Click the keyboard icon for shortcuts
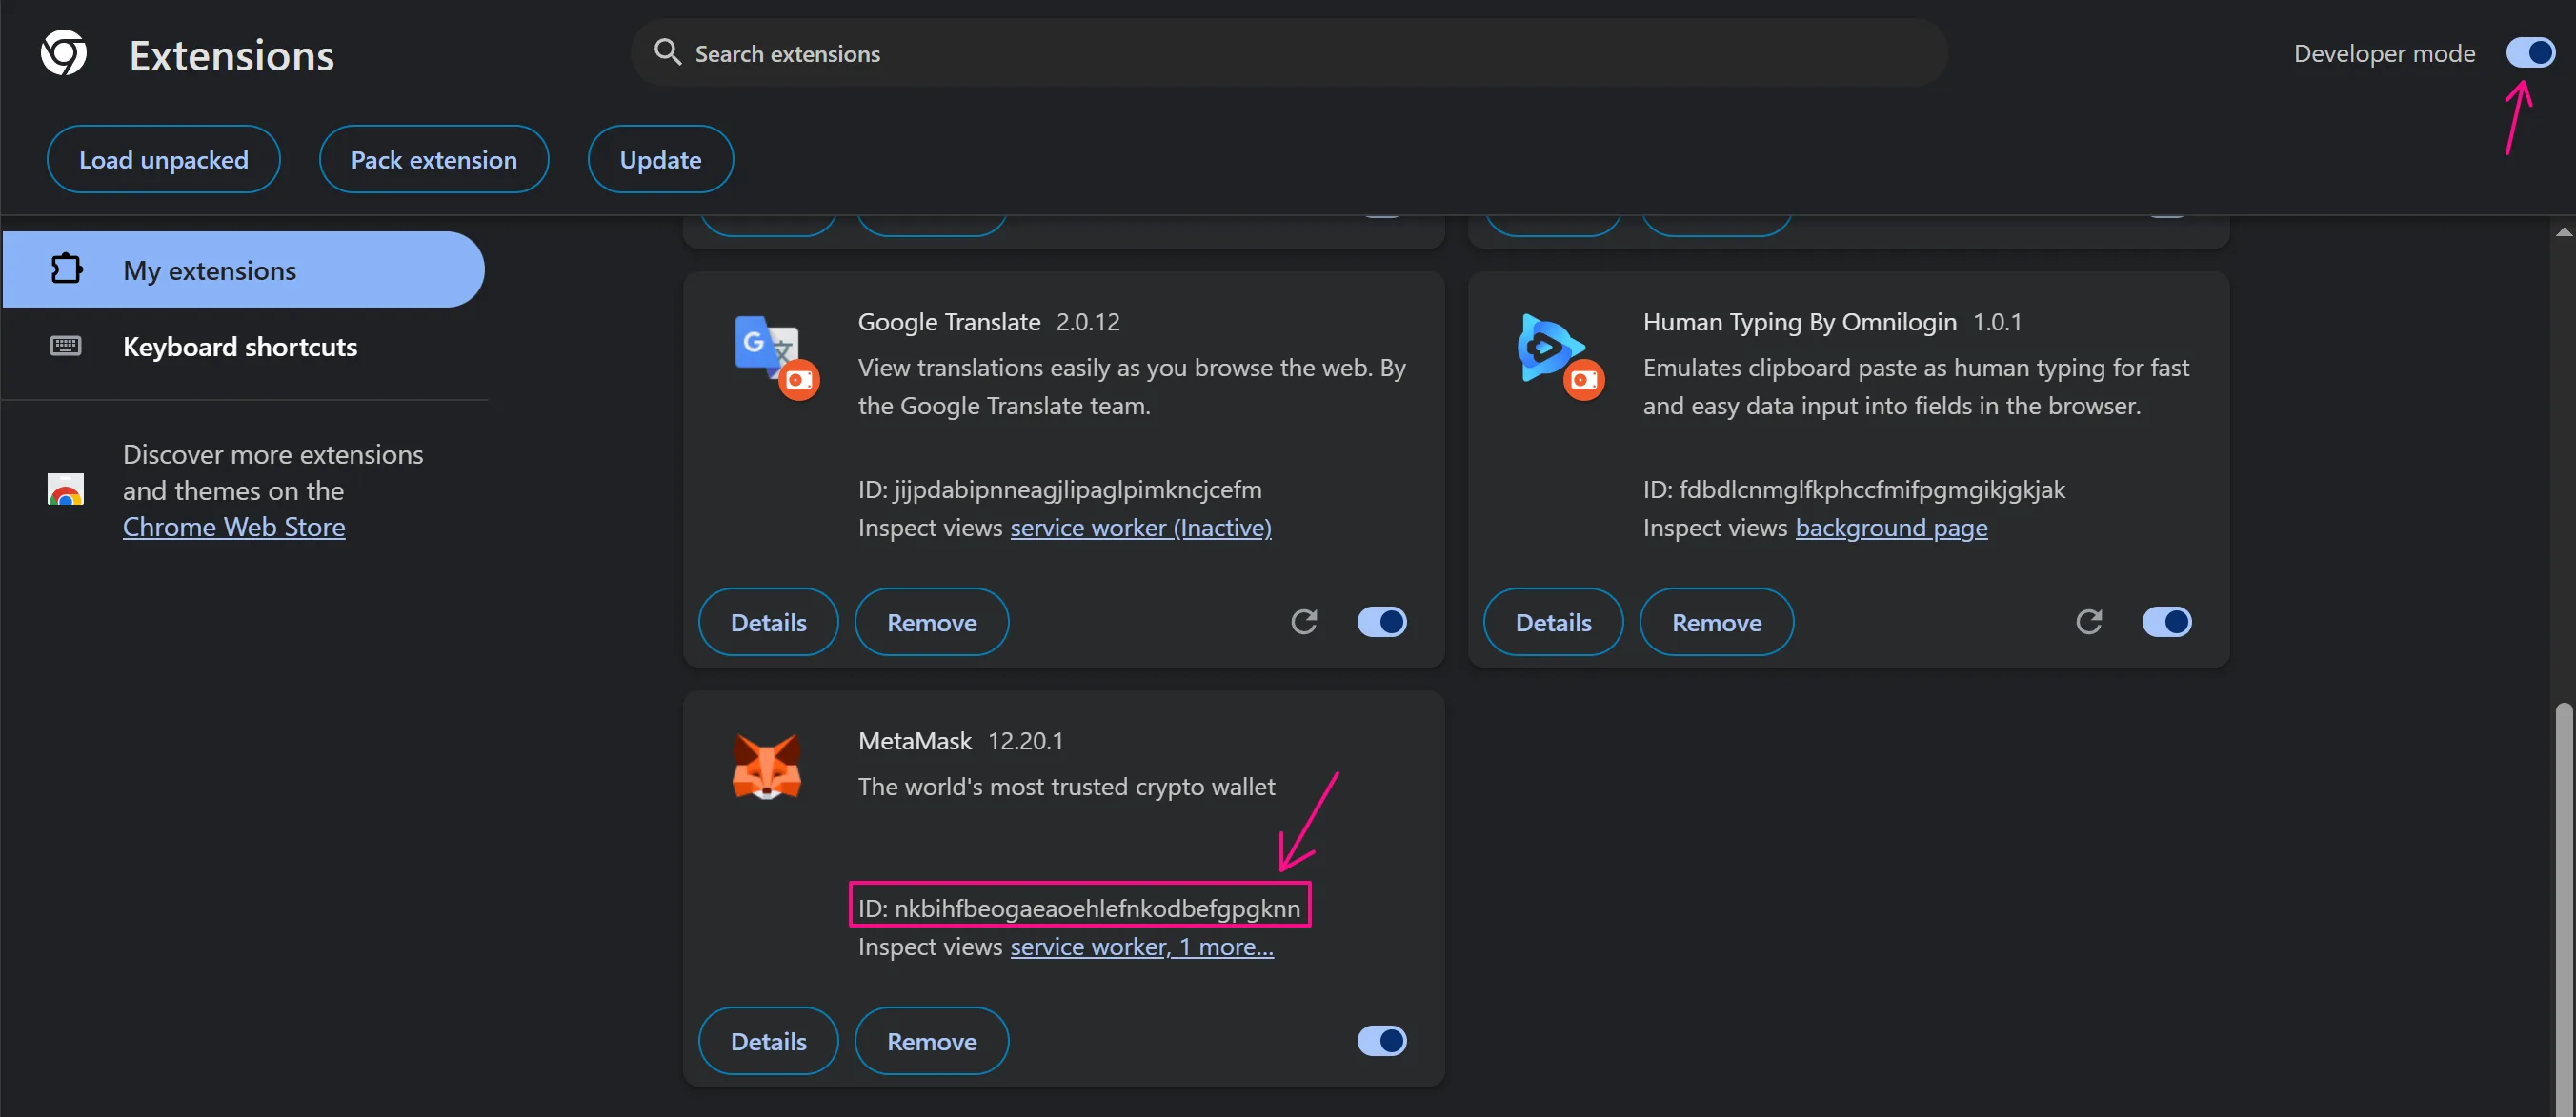This screenshot has height=1117, width=2576. pos(64,345)
